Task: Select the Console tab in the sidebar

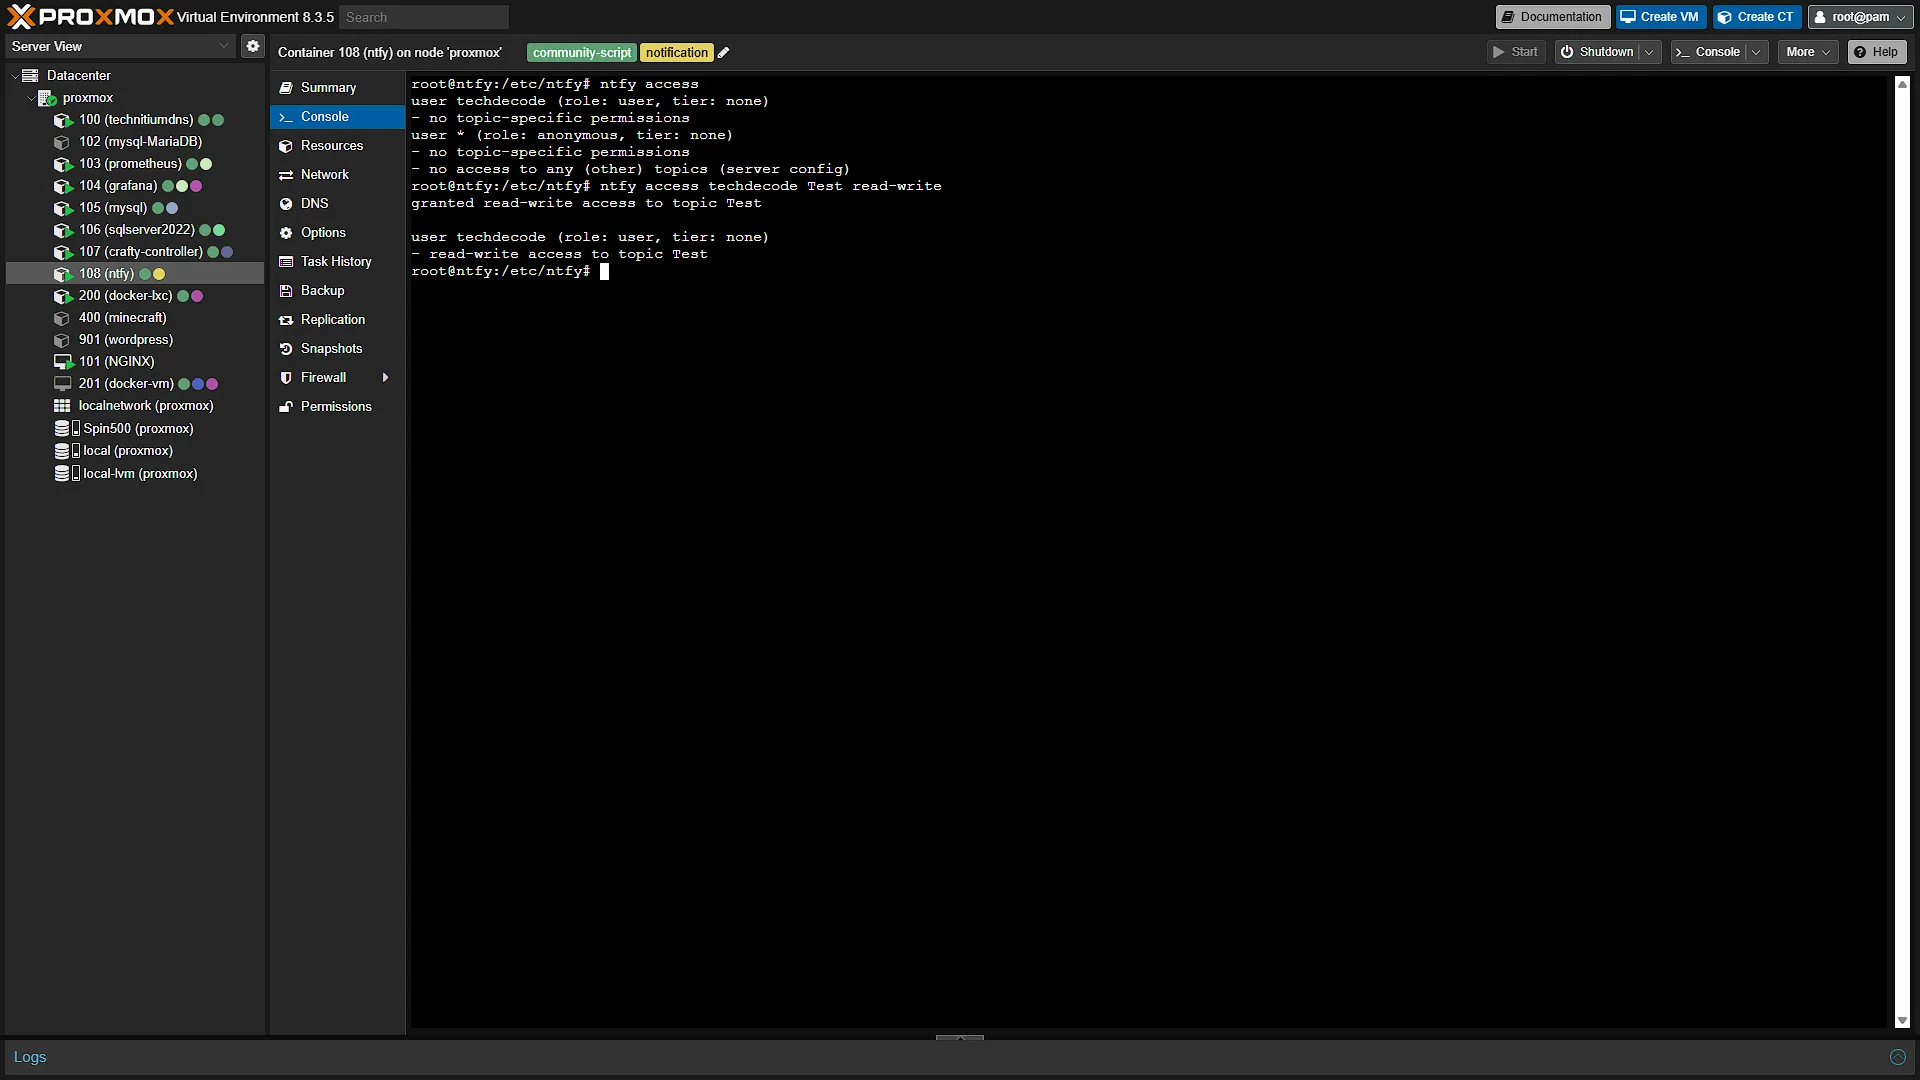Action: click(x=337, y=117)
